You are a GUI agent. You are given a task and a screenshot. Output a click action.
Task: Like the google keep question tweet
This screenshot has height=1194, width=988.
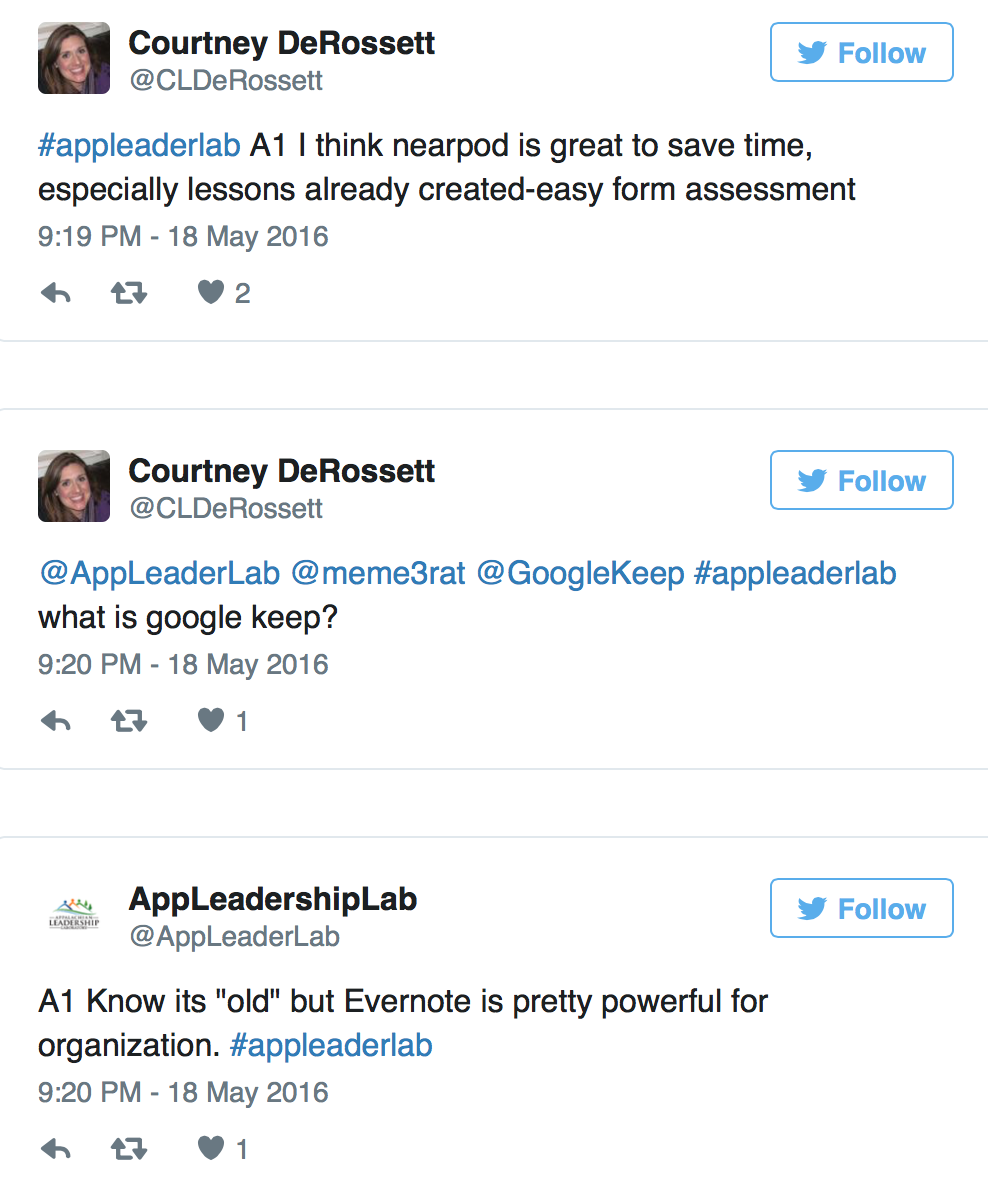click(x=211, y=720)
